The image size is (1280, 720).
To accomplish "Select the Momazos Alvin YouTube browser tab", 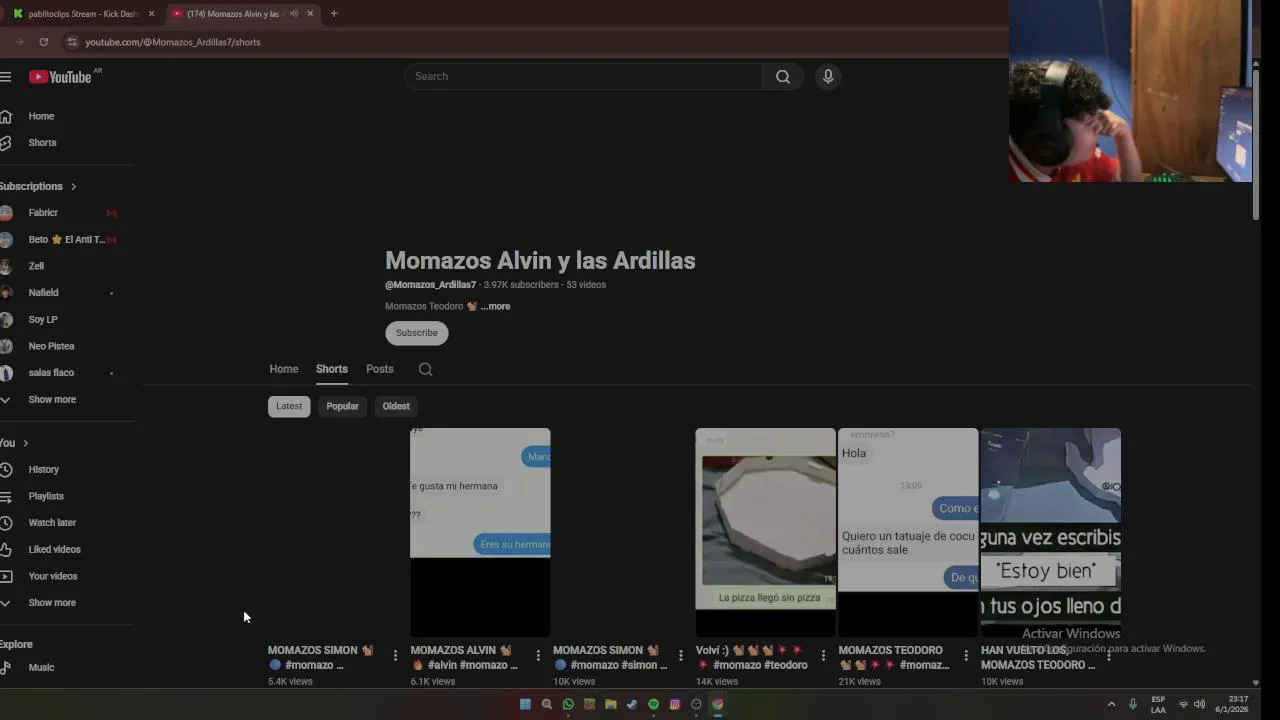I will pyautogui.click(x=235, y=14).
